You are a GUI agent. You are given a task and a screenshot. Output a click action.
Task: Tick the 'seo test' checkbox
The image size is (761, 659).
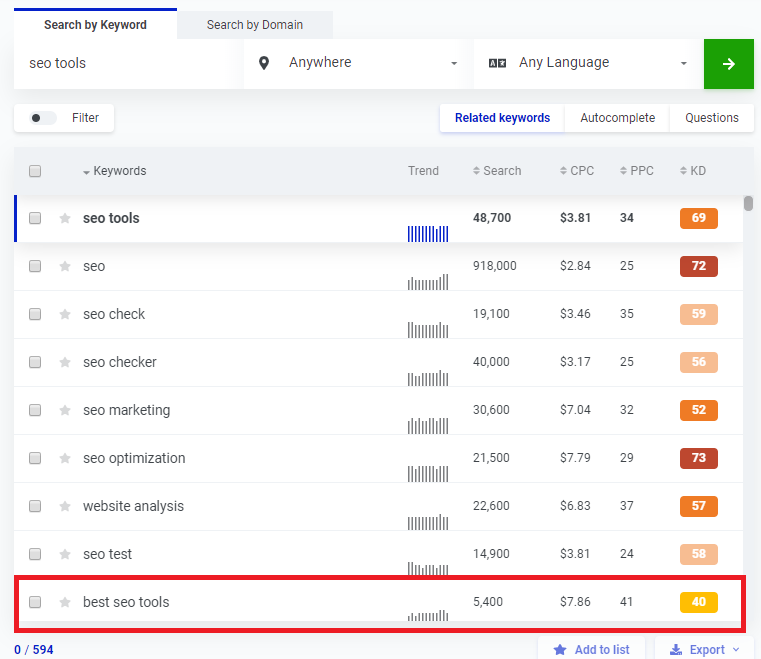35,554
